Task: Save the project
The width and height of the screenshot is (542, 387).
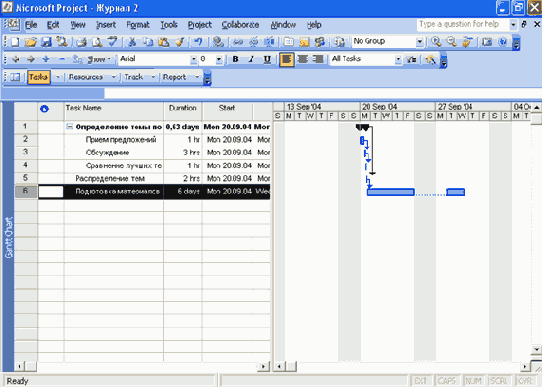Action: [x=46, y=42]
